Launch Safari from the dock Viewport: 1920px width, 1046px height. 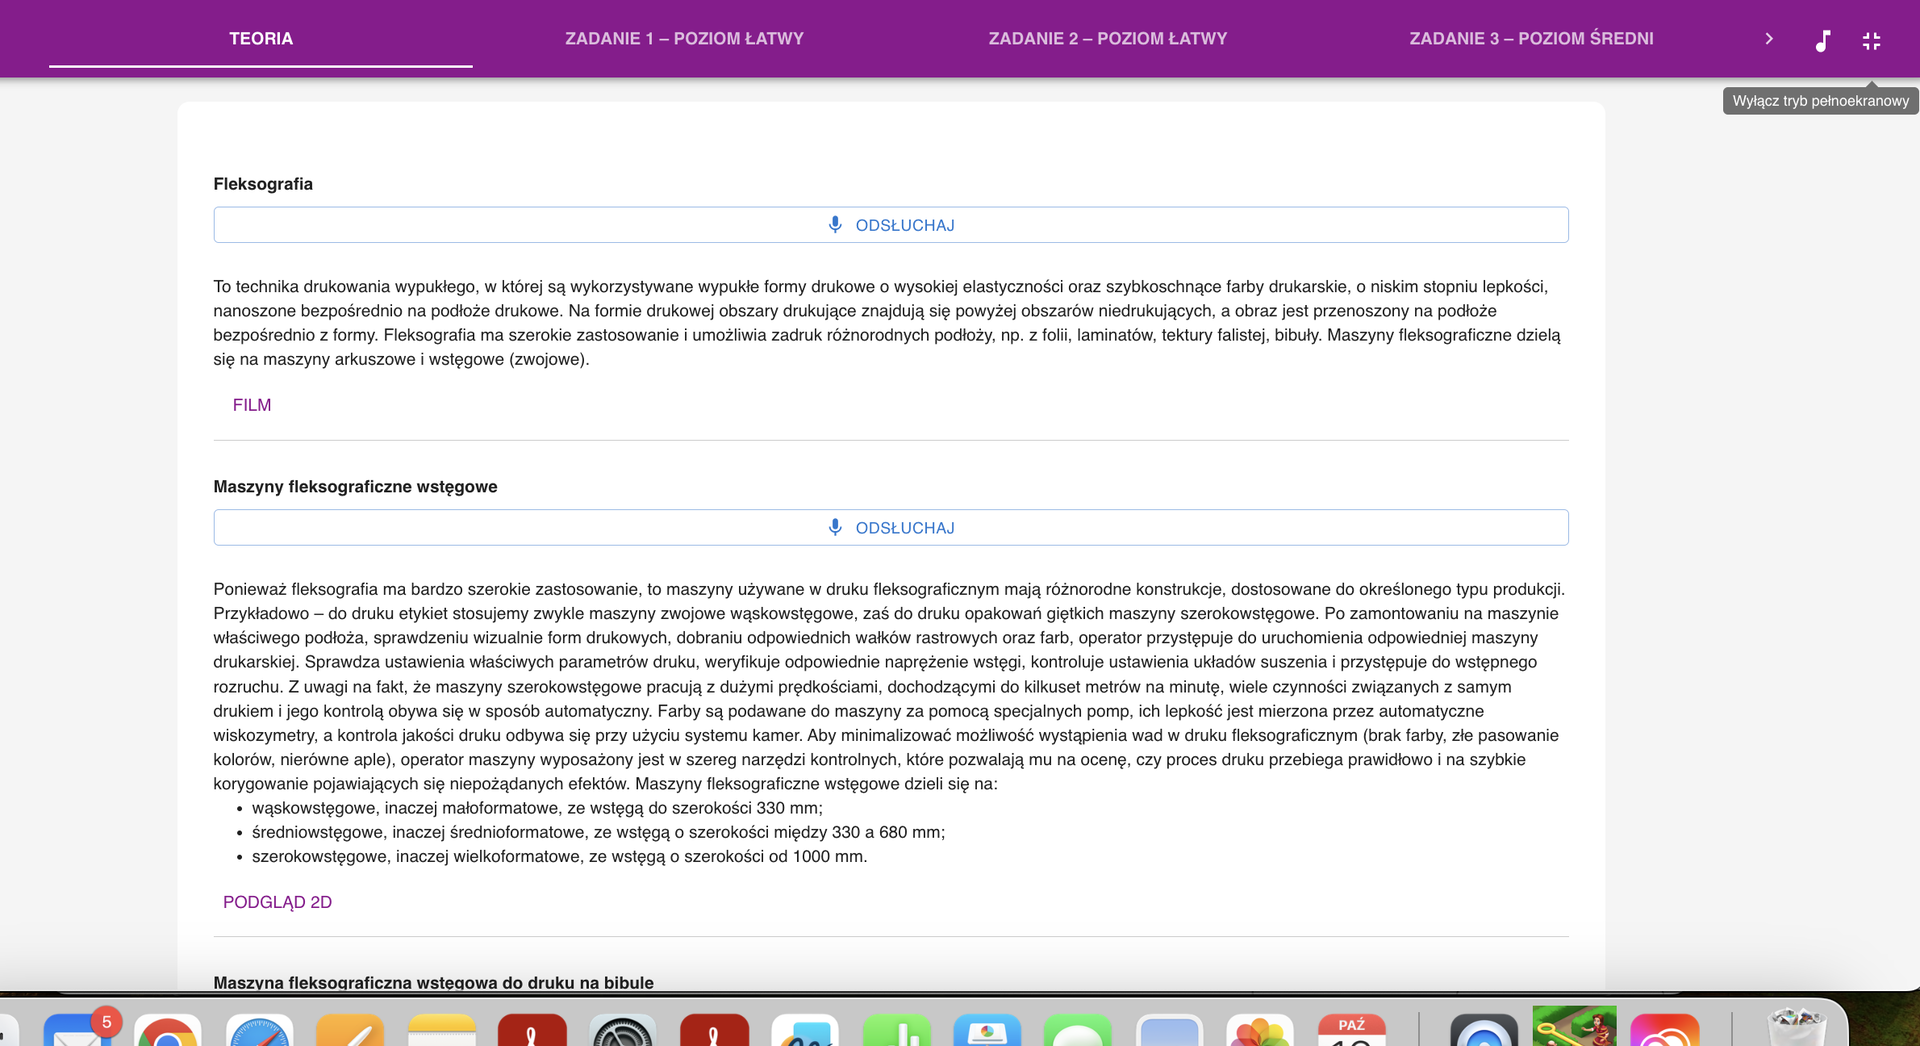[x=259, y=1032]
